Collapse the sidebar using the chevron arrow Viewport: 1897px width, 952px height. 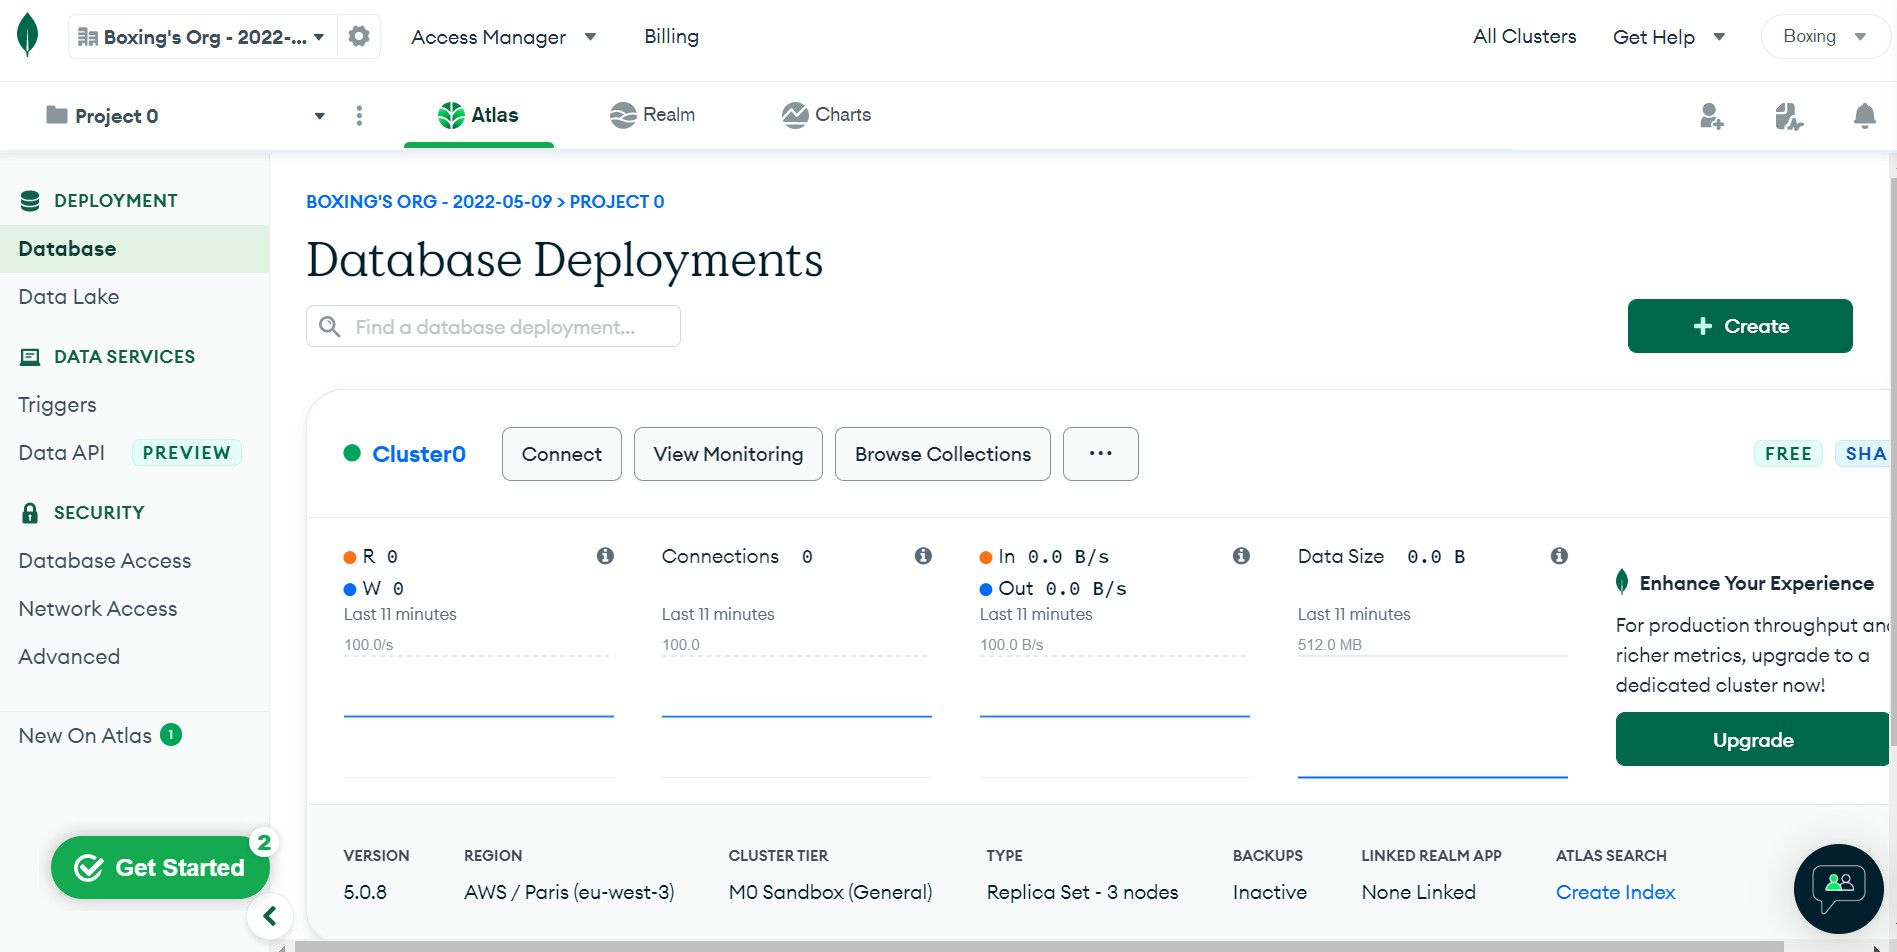(269, 915)
